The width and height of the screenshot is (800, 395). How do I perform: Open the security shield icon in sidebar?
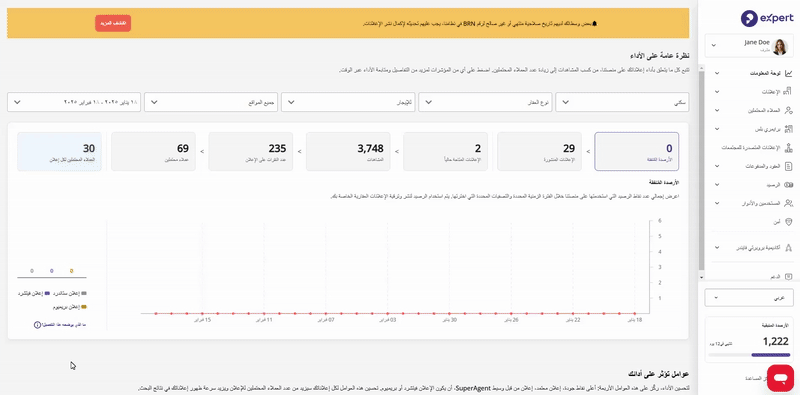coord(789,221)
